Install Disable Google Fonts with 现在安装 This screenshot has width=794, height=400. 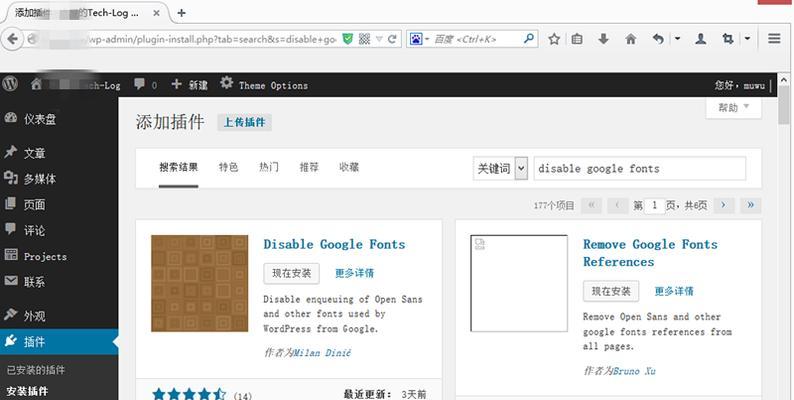(291, 273)
